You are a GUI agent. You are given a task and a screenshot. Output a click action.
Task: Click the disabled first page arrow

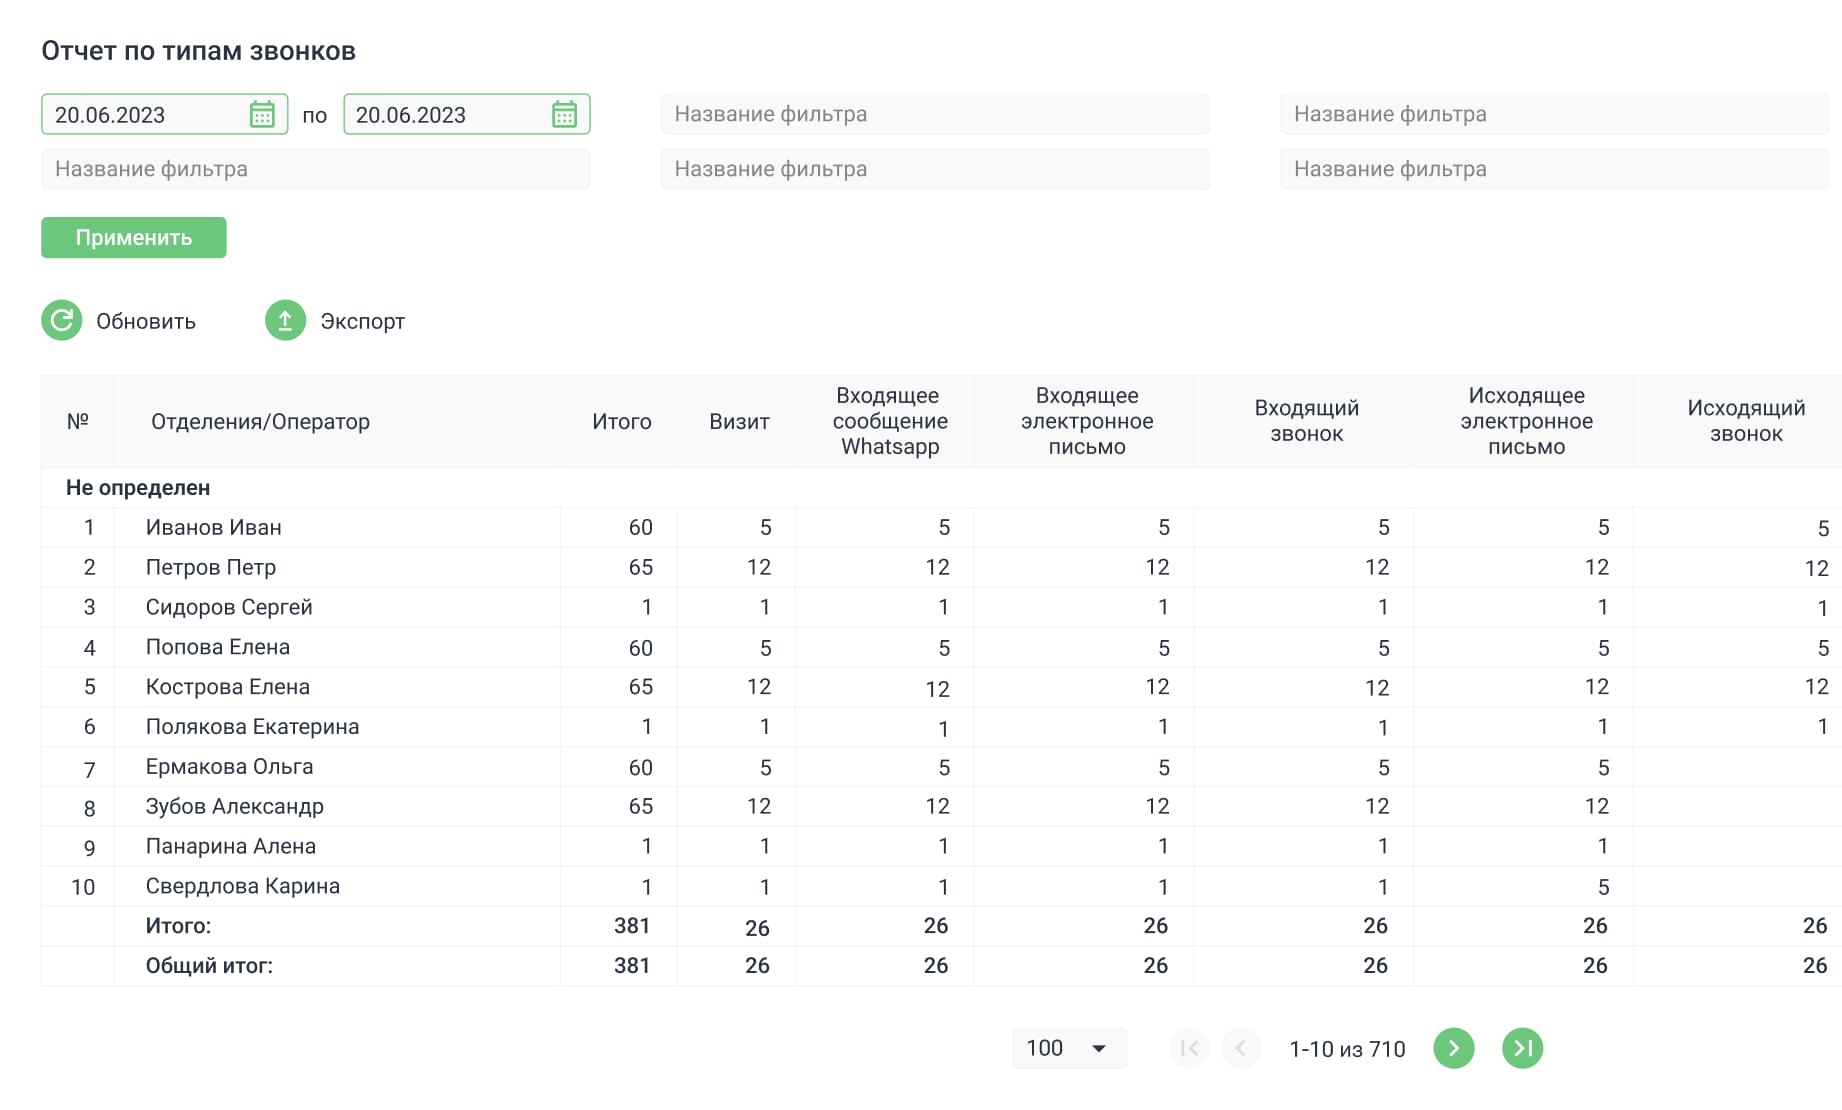click(1189, 1048)
